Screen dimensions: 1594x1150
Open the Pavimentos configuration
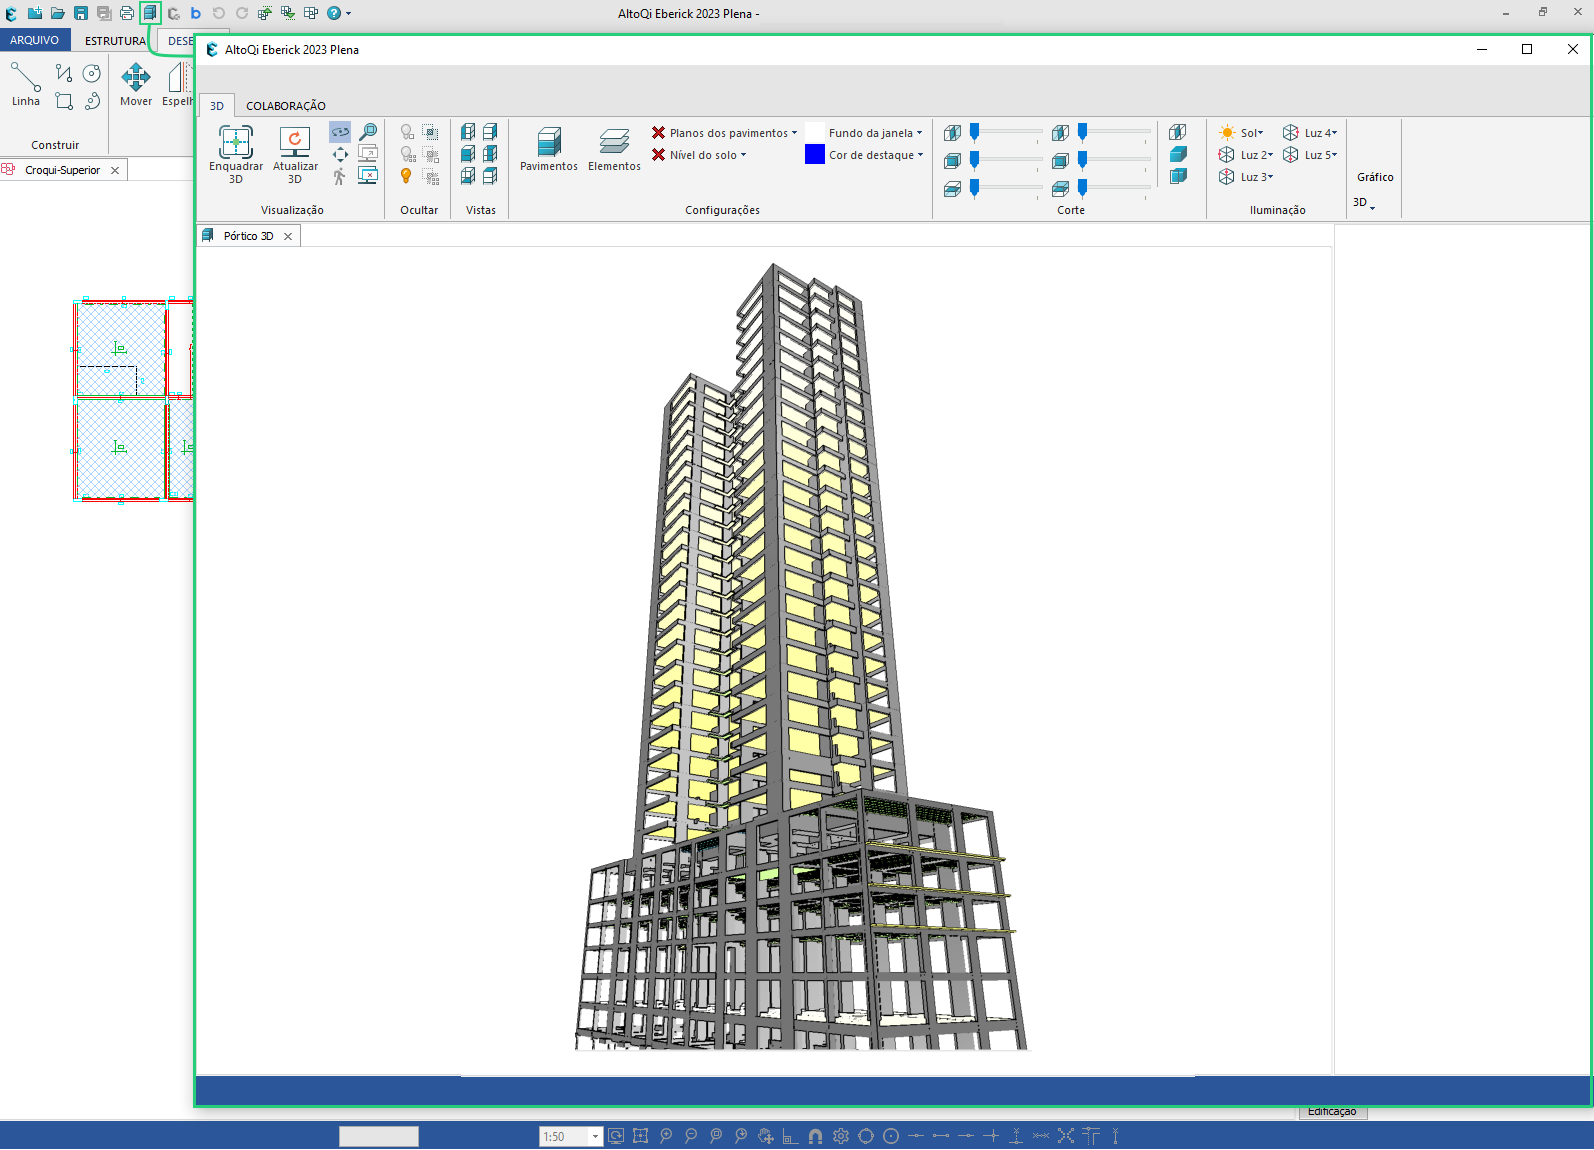[x=549, y=149]
